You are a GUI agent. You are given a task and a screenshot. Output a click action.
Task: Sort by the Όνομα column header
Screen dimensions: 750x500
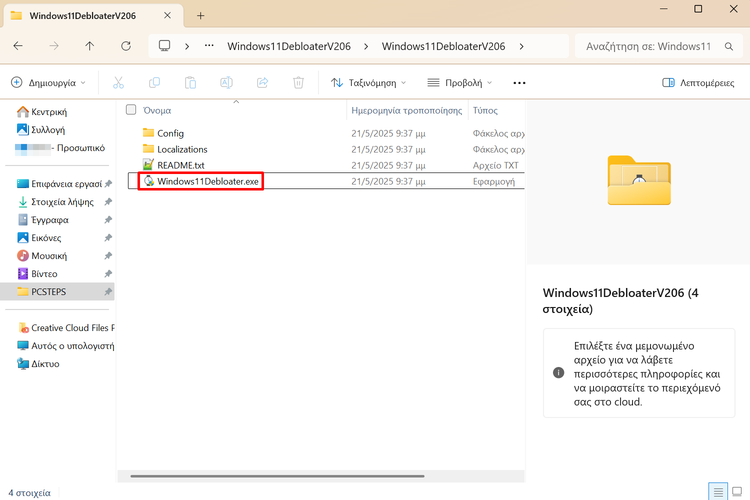click(157, 111)
